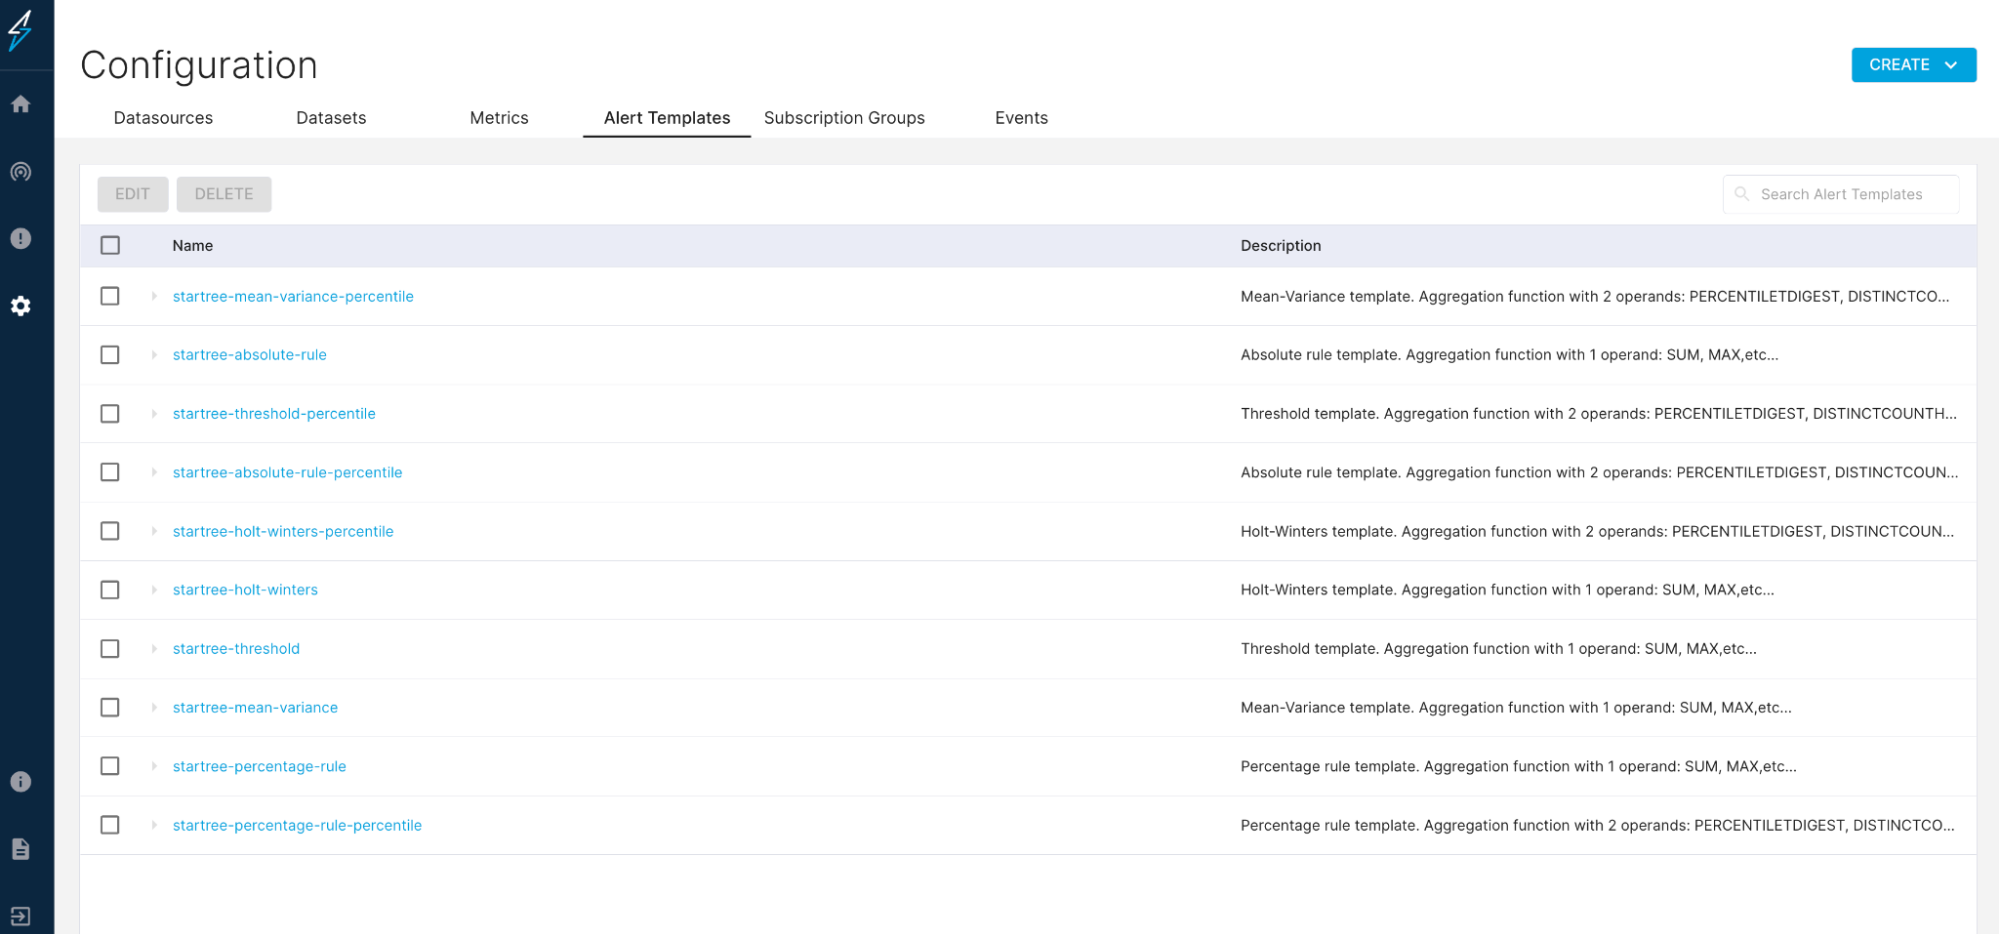The image size is (1999, 935).
Task: Expand the startree-mean-variance template row
Action: pos(154,707)
